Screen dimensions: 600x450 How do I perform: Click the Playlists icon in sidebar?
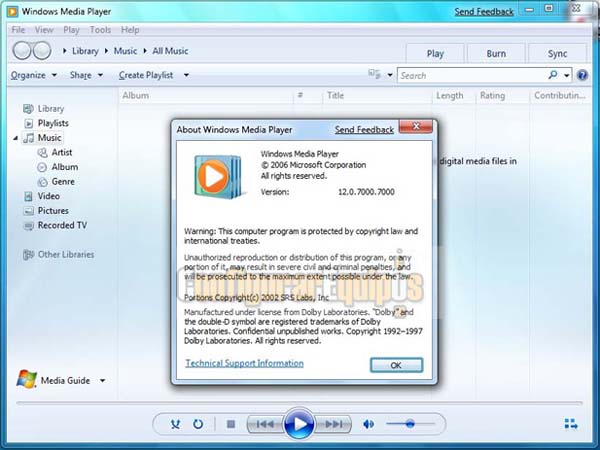coord(29,123)
